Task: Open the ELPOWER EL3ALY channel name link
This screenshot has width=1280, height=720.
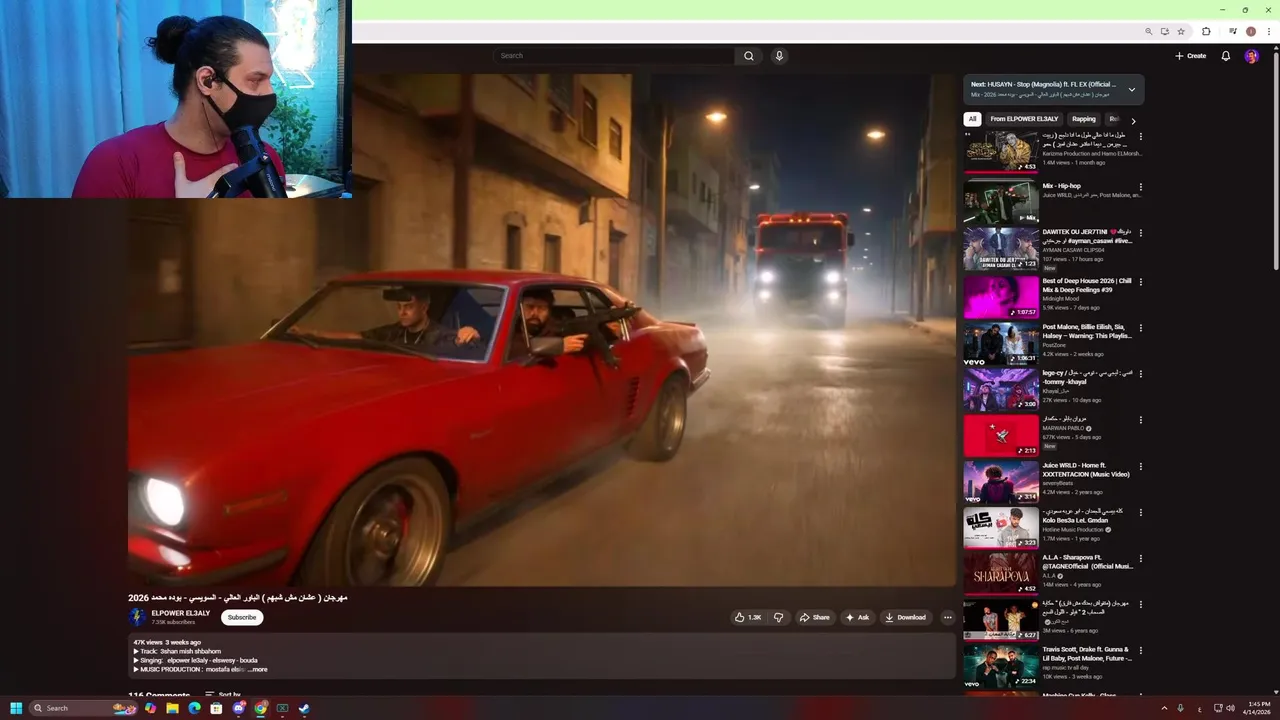Action: point(181,613)
